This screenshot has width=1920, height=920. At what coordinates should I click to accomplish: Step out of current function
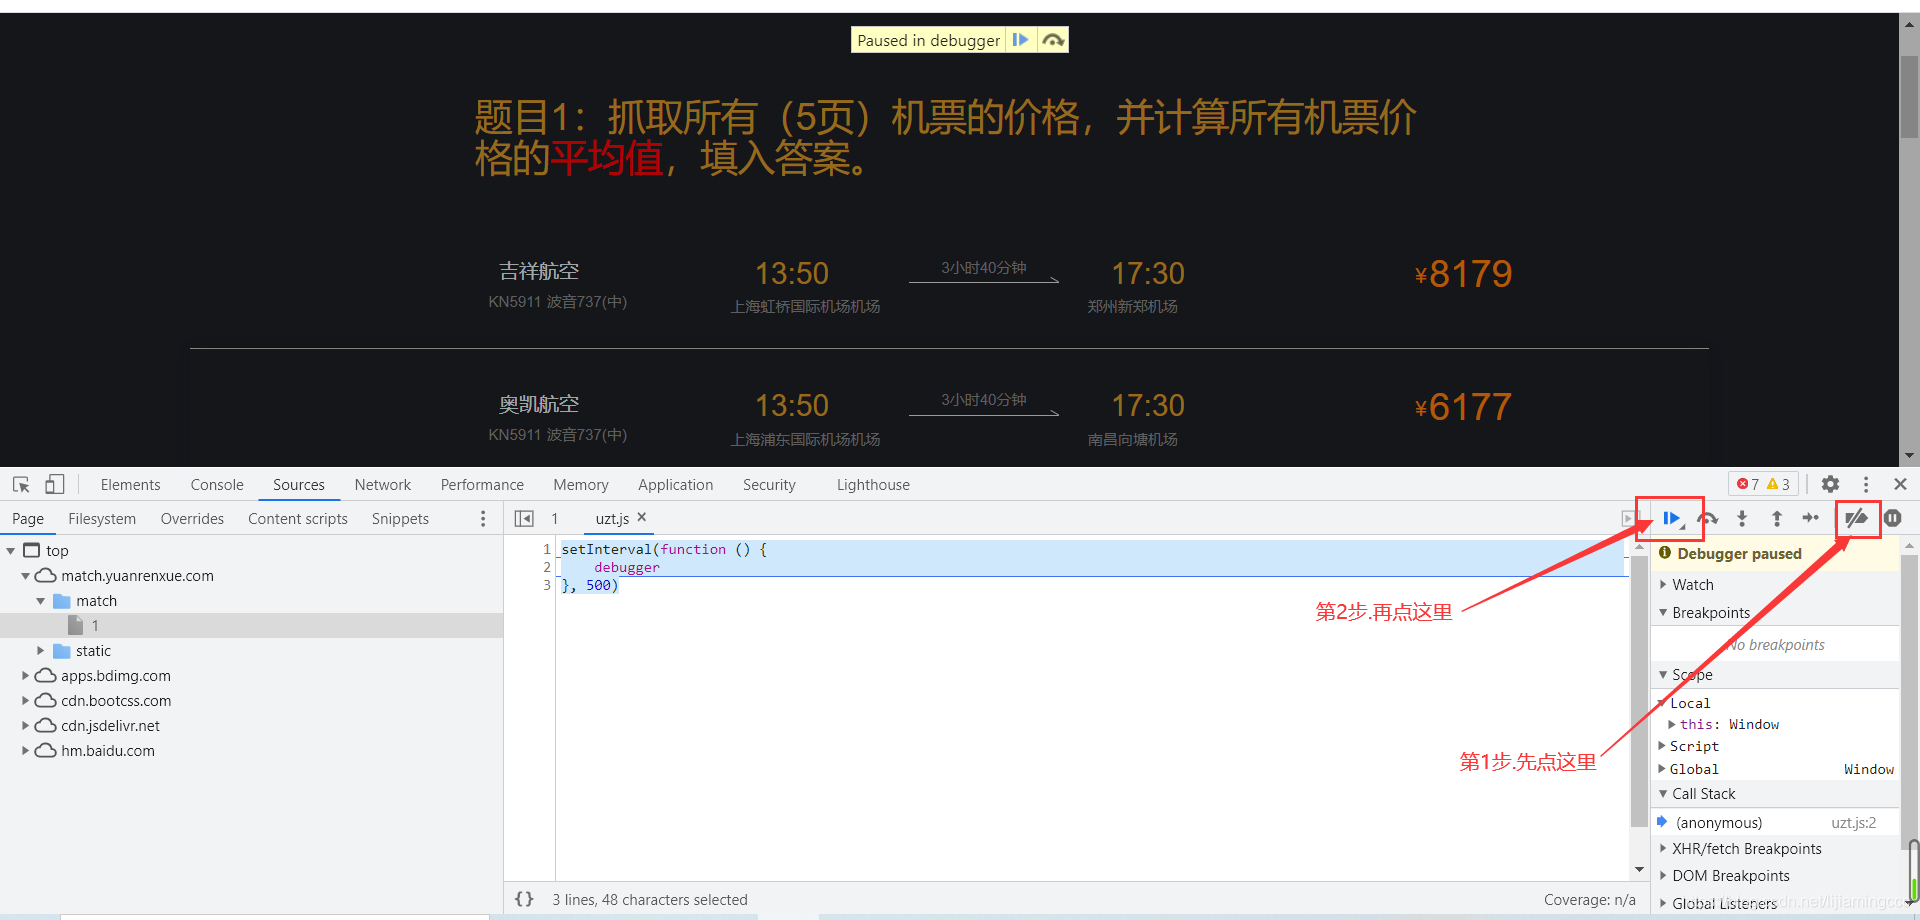[1777, 518]
